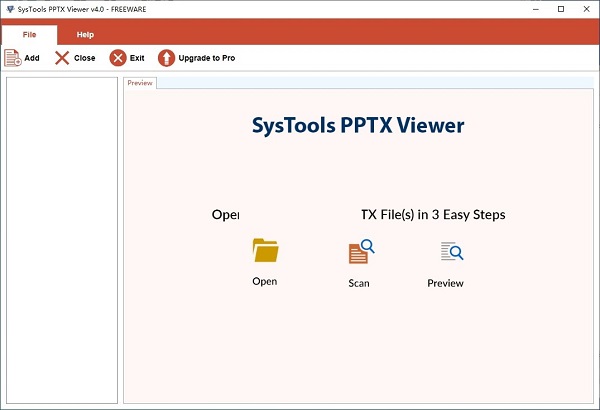The width and height of the screenshot is (600, 410).
Task: Open the Help tab
Action: point(85,35)
